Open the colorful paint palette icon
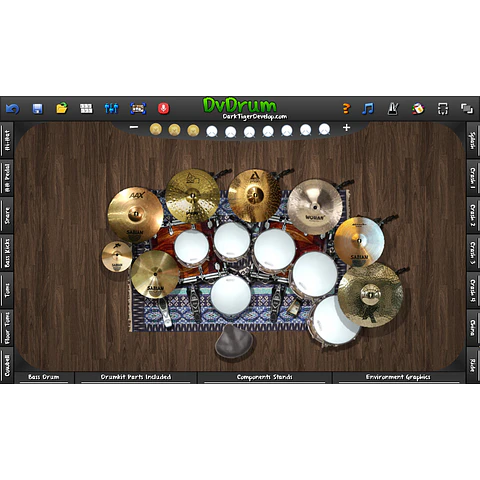The image size is (480, 480). tap(418, 109)
